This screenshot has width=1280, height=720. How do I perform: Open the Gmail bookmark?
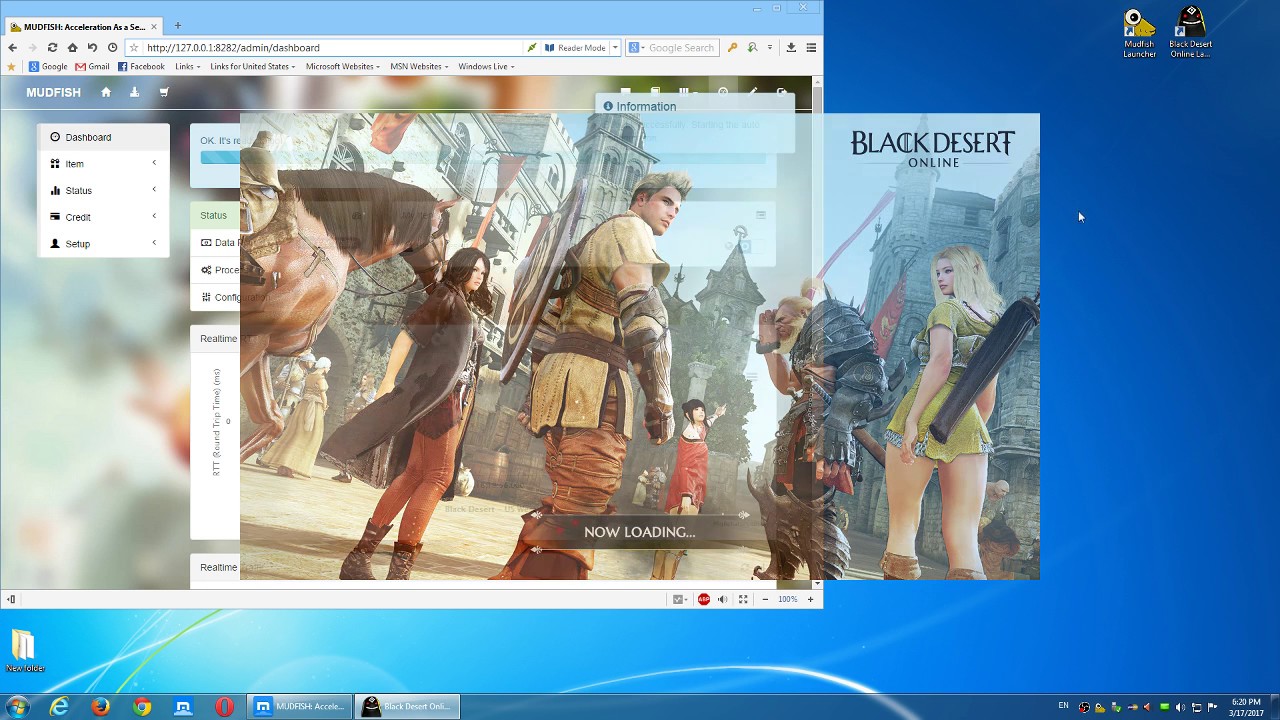click(x=93, y=66)
